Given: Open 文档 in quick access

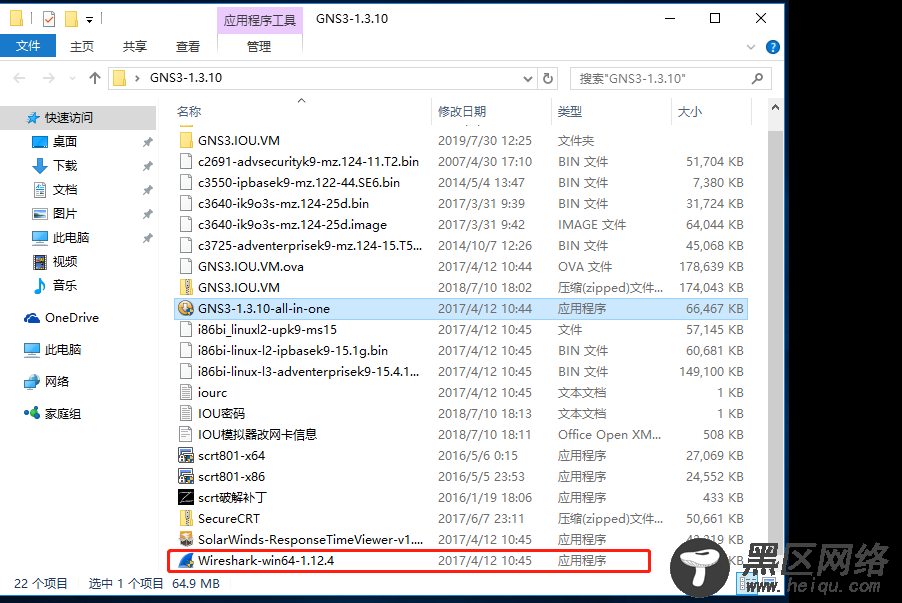Looking at the screenshot, I should (x=55, y=190).
